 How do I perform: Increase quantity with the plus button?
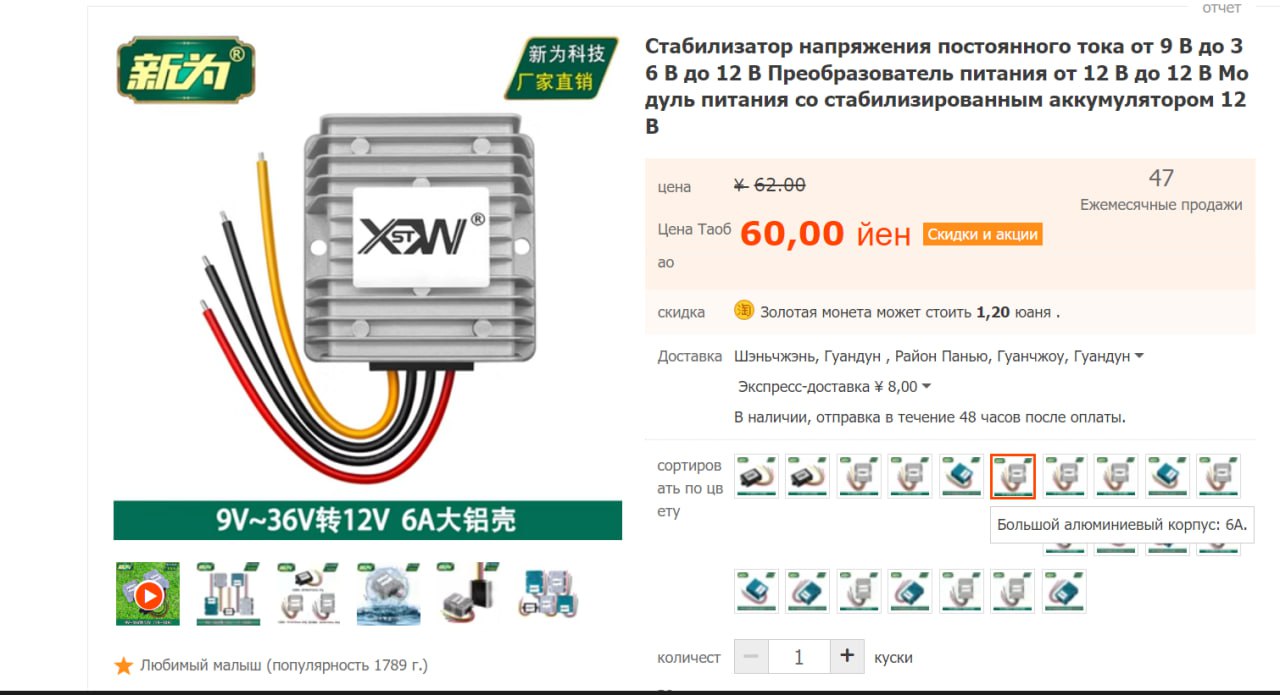tap(847, 657)
